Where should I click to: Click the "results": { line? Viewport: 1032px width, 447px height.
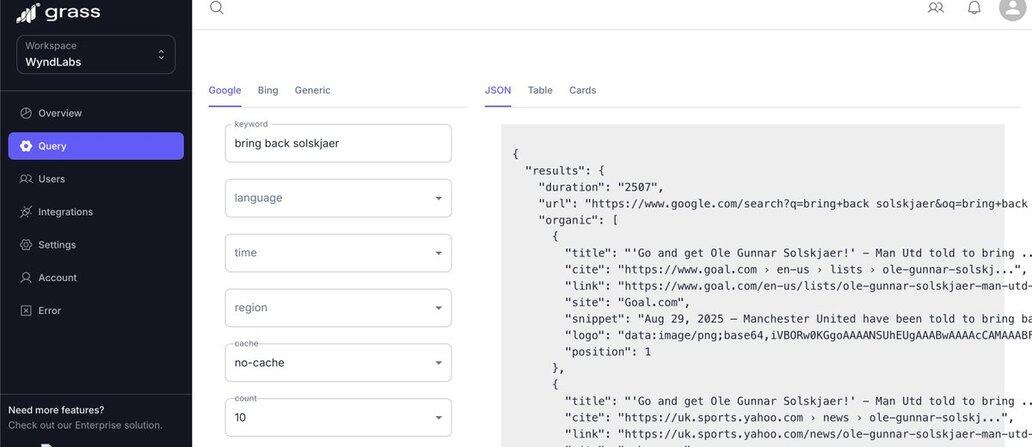[565, 171]
